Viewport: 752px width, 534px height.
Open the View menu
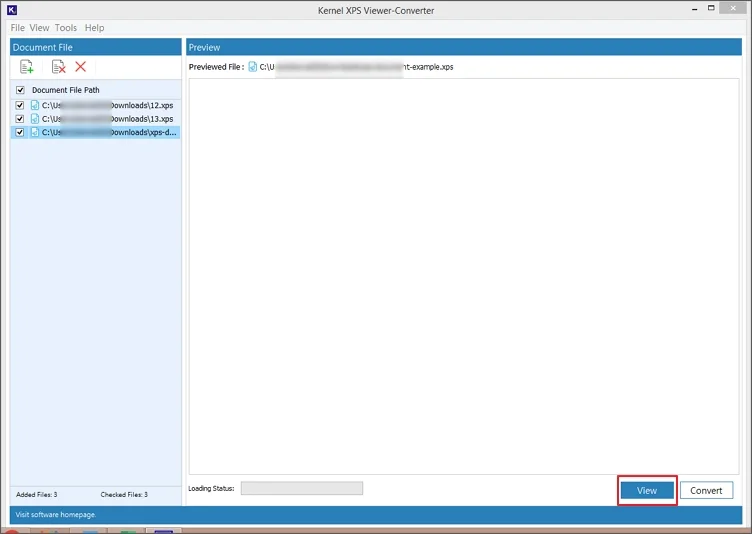pos(39,28)
